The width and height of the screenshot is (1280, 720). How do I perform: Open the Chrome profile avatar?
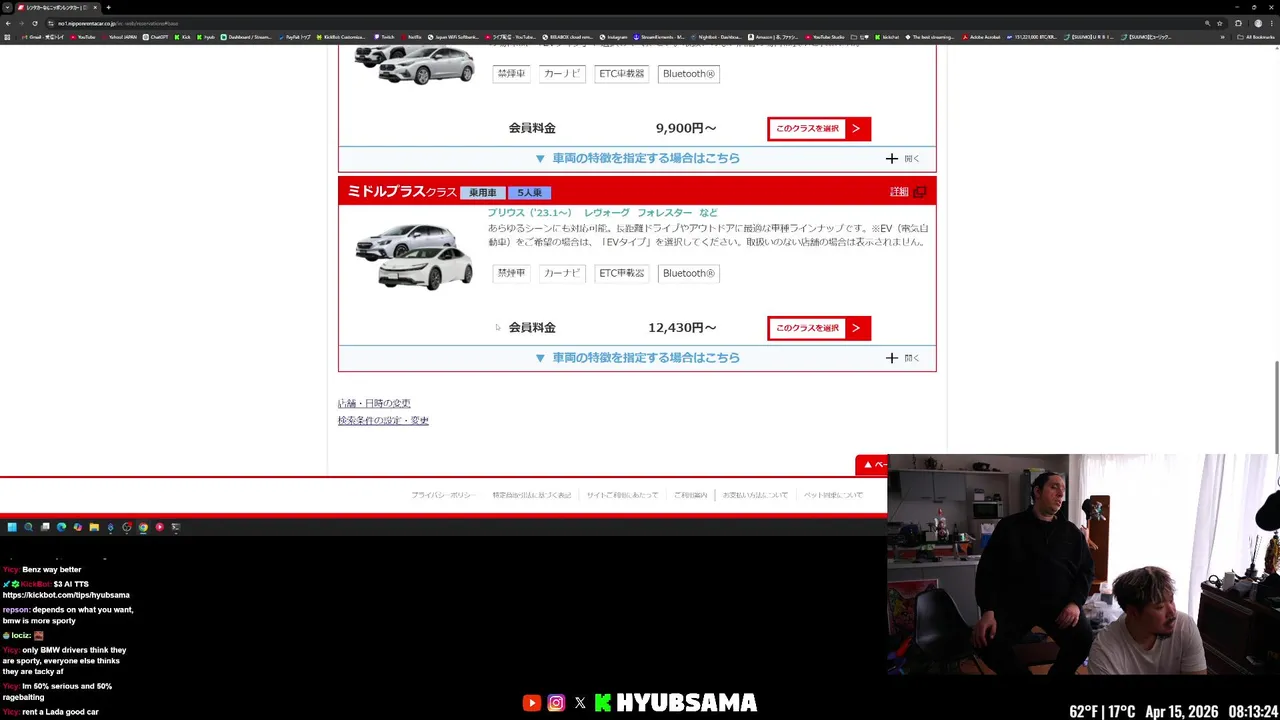[x=1258, y=23]
